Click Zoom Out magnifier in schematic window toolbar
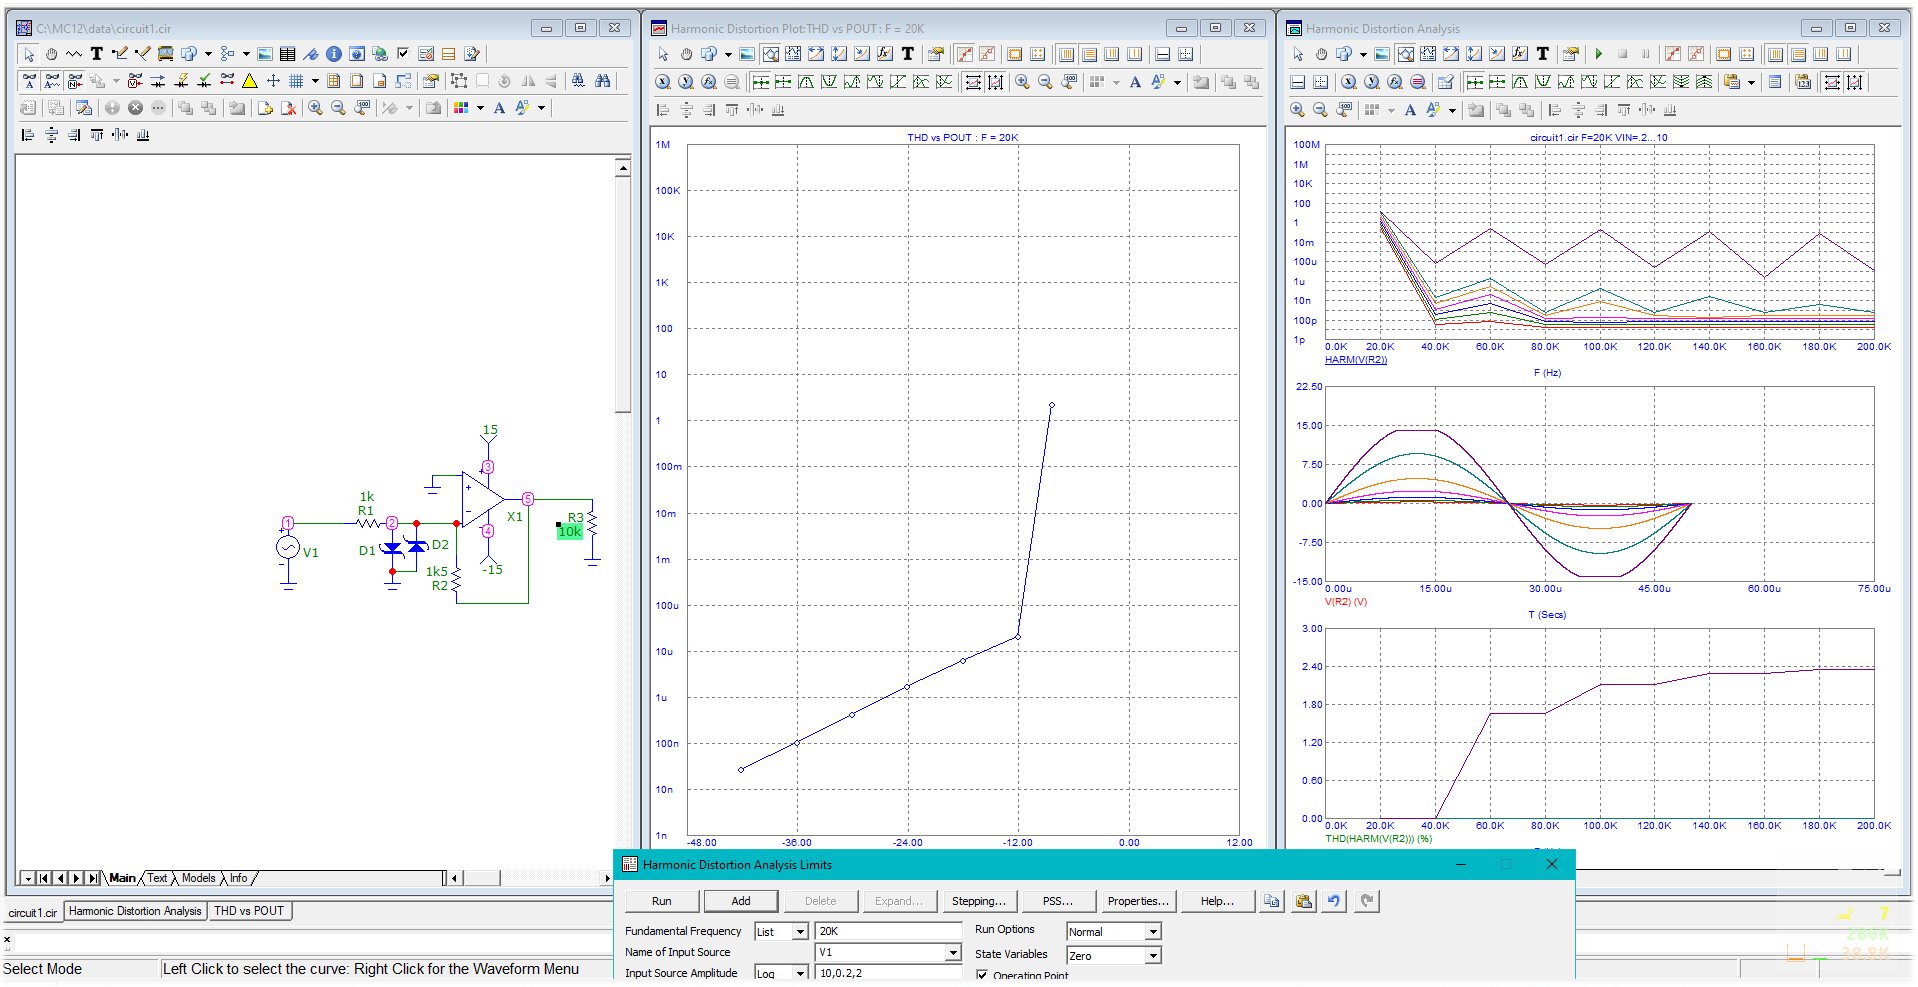Screen dimensions: 1918x987 pos(338,108)
